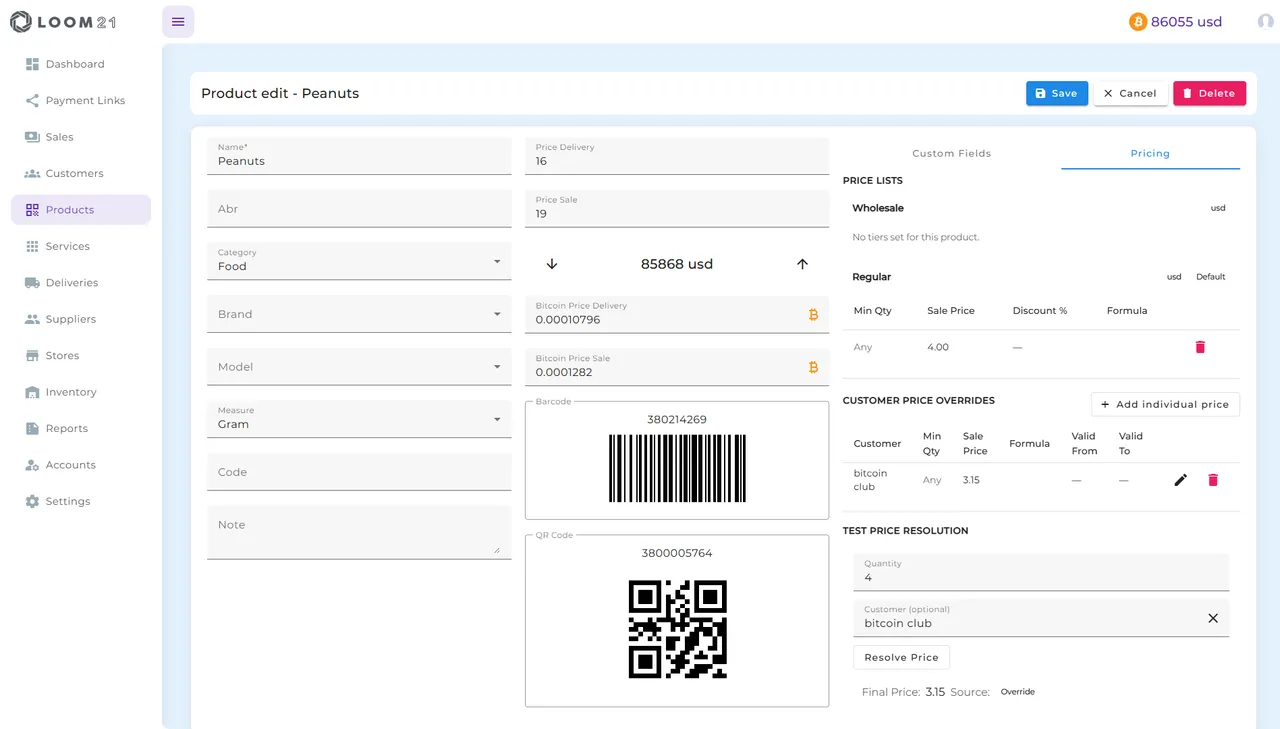Click the QR code number 3800005764

coord(677,553)
